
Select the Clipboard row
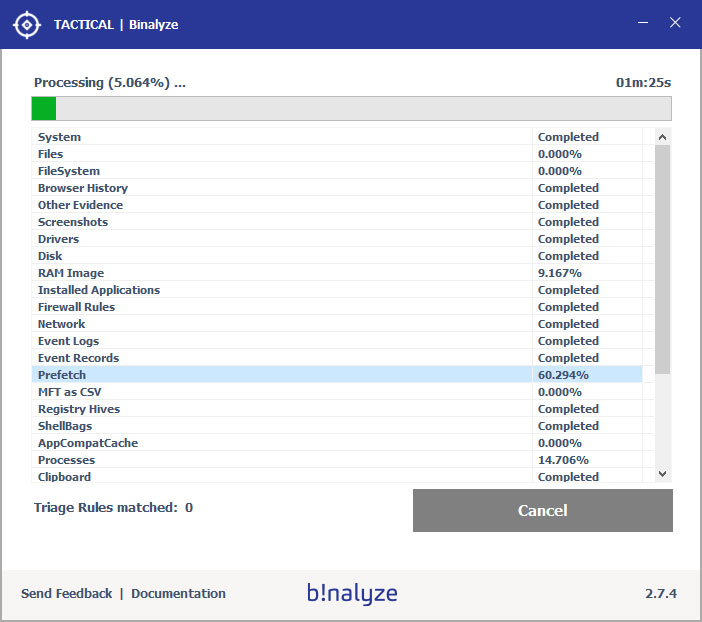pos(337,476)
